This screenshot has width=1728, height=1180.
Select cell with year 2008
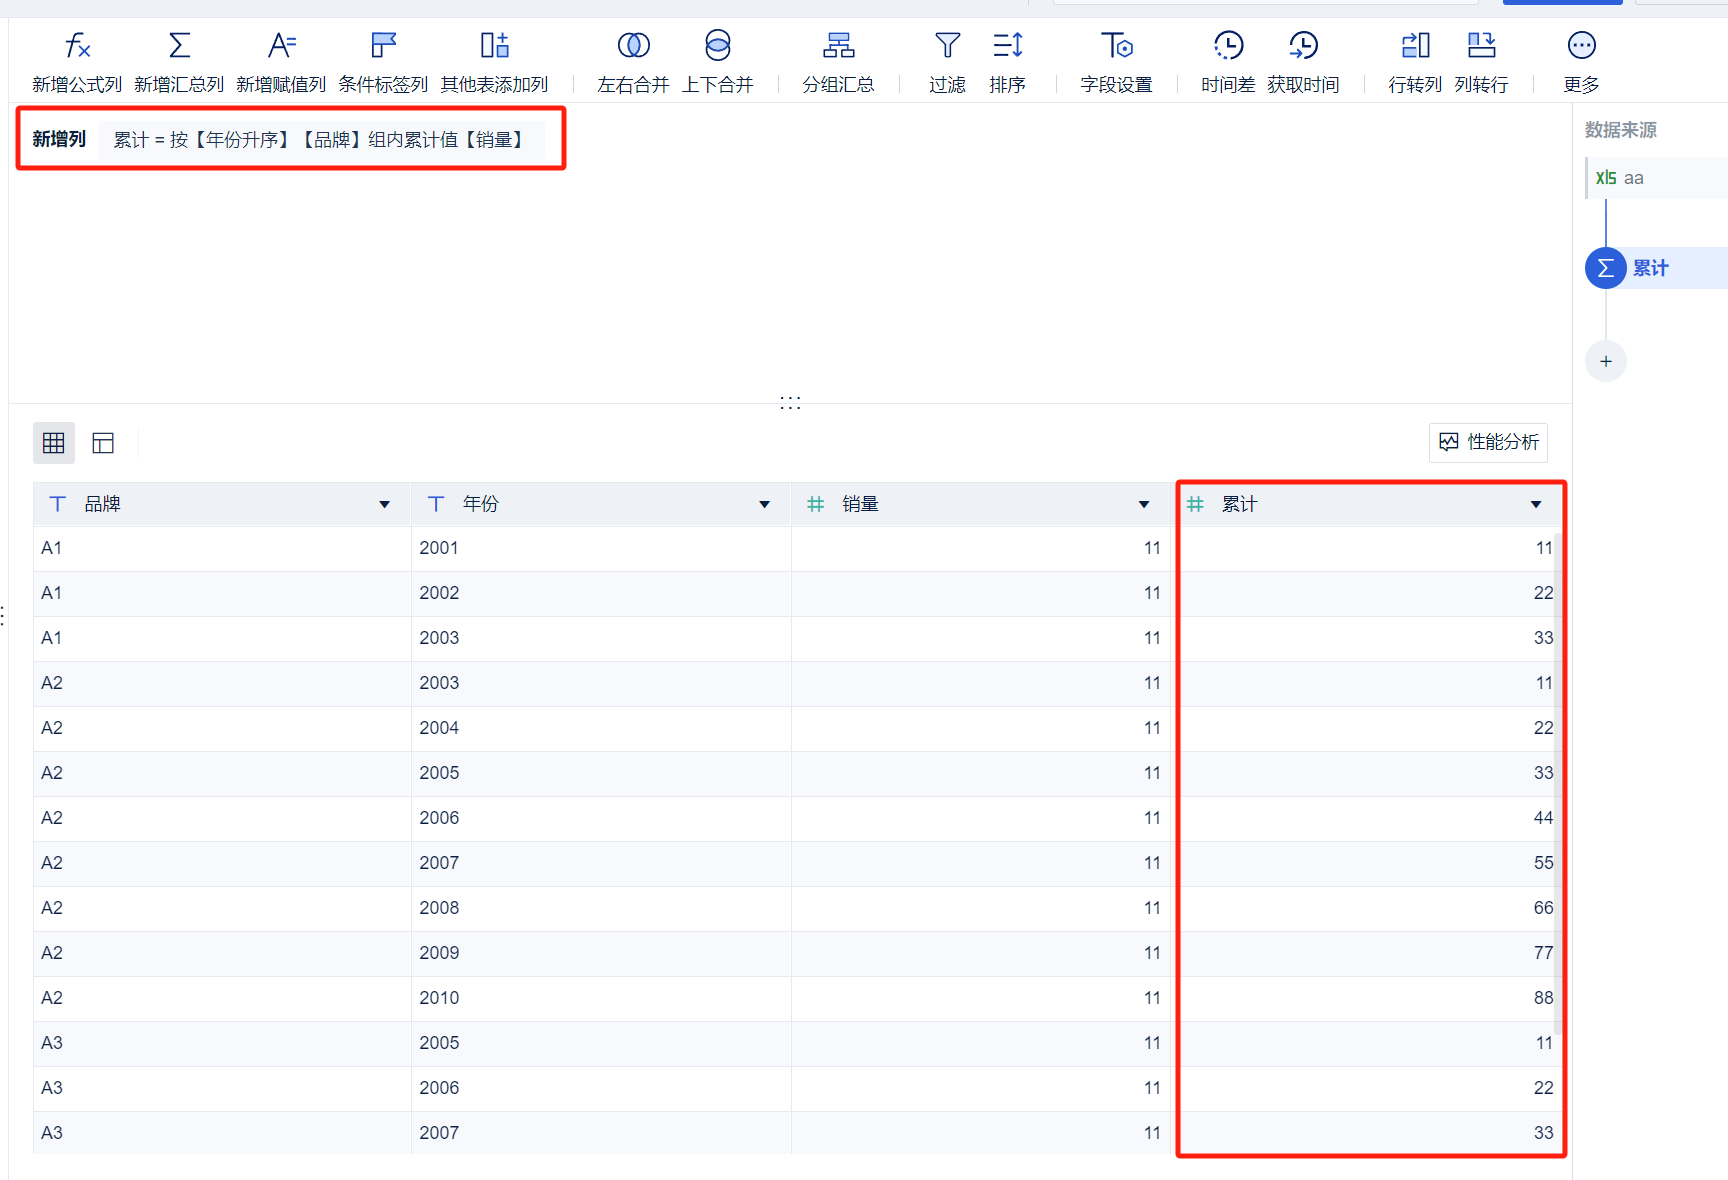[x=601, y=908]
